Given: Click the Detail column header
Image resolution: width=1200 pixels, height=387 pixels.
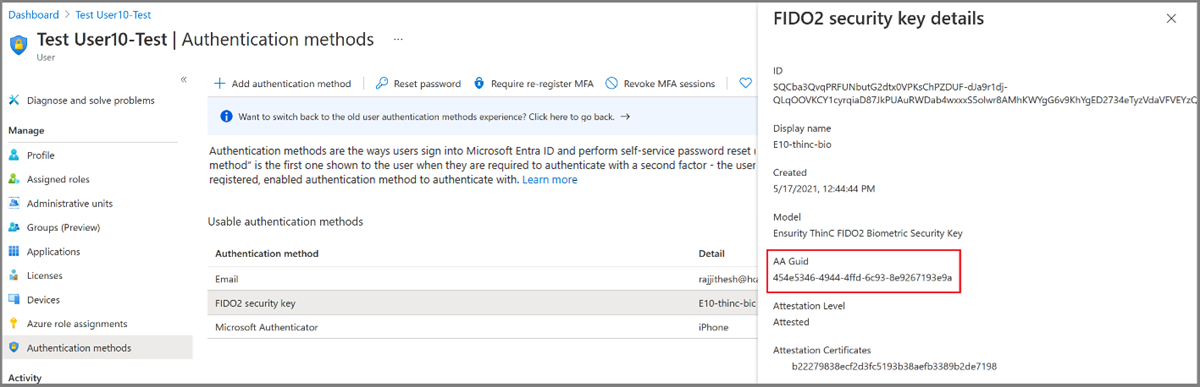Looking at the screenshot, I should (x=713, y=254).
